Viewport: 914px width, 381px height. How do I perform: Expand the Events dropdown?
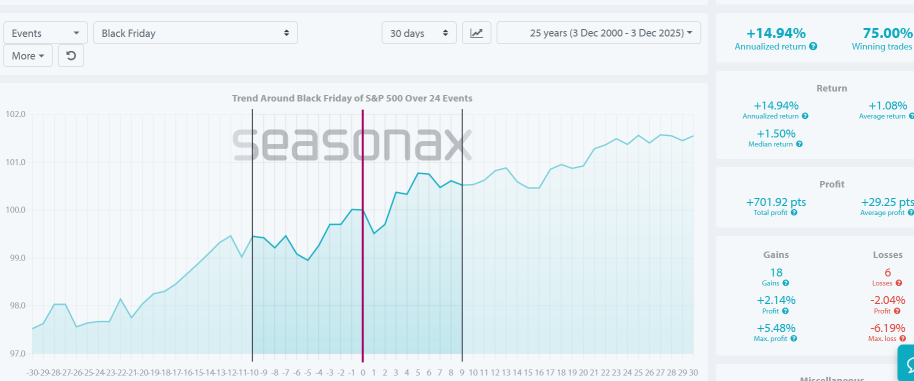45,33
